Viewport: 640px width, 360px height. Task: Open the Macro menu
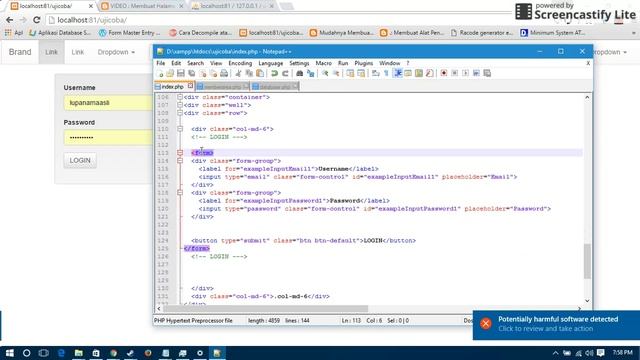[324, 63]
